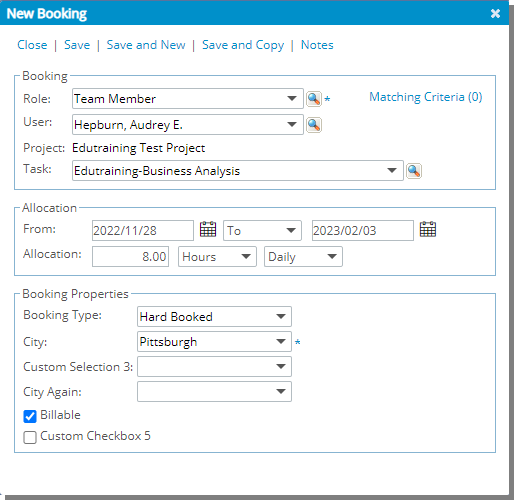Choose Save and Copy in top menu
The image size is (514, 500).
tap(243, 45)
